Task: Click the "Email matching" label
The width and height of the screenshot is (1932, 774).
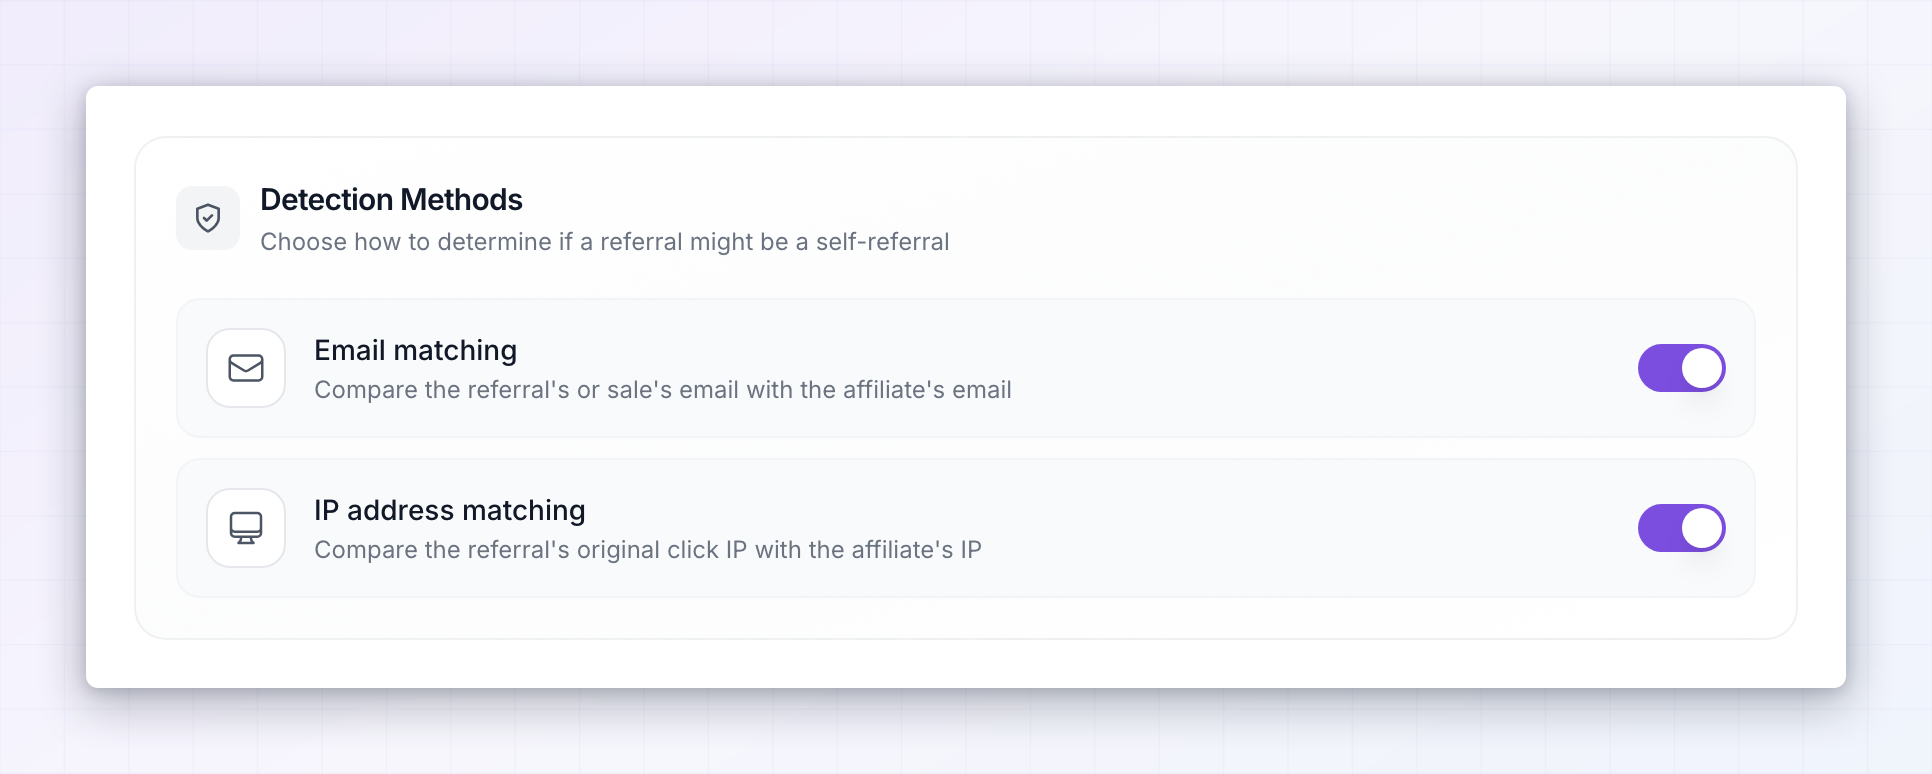Action: click(415, 350)
